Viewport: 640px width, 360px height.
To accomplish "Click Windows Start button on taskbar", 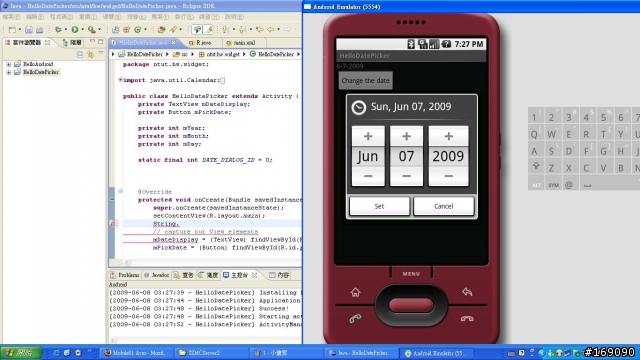I will (x=21, y=353).
